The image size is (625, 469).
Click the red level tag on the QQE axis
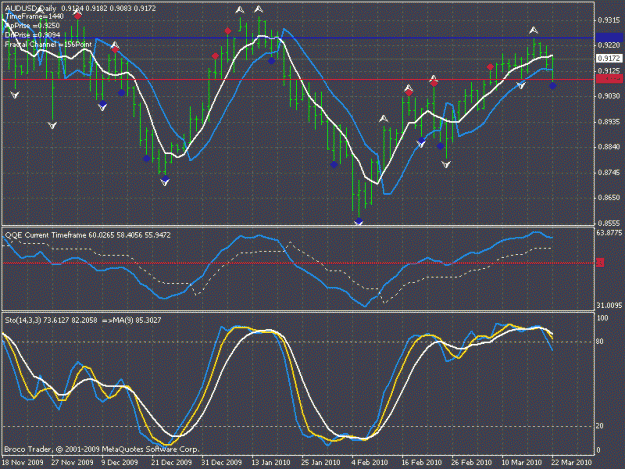click(600, 262)
